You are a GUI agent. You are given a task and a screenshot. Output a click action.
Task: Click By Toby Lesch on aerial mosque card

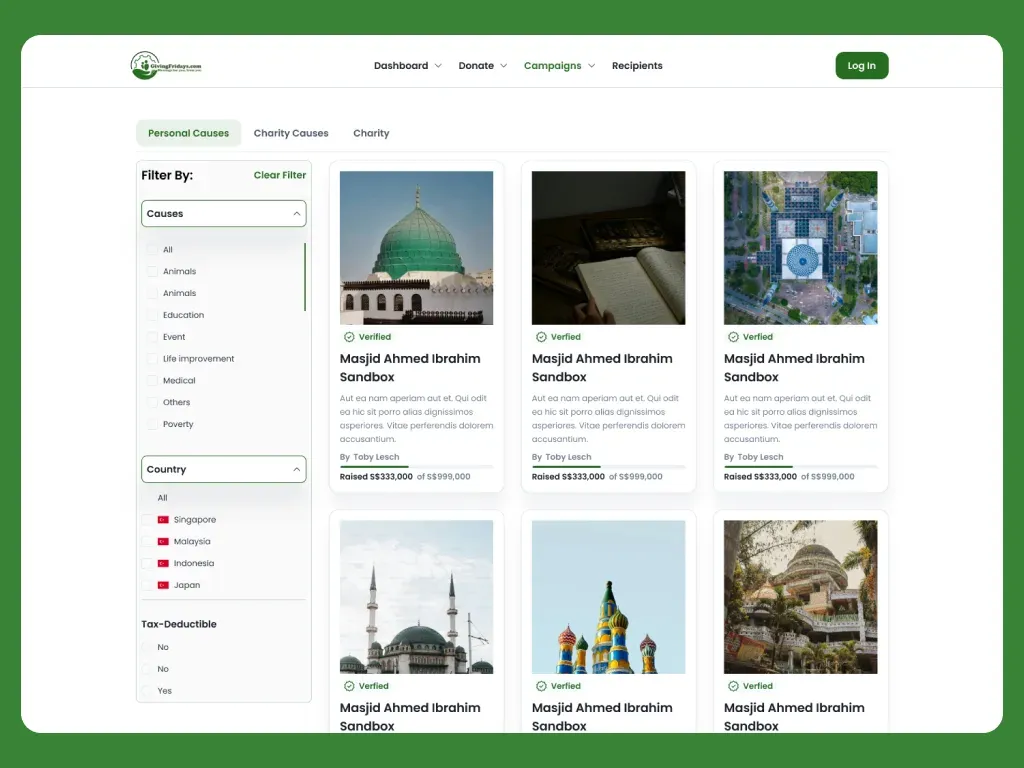[x=753, y=457]
